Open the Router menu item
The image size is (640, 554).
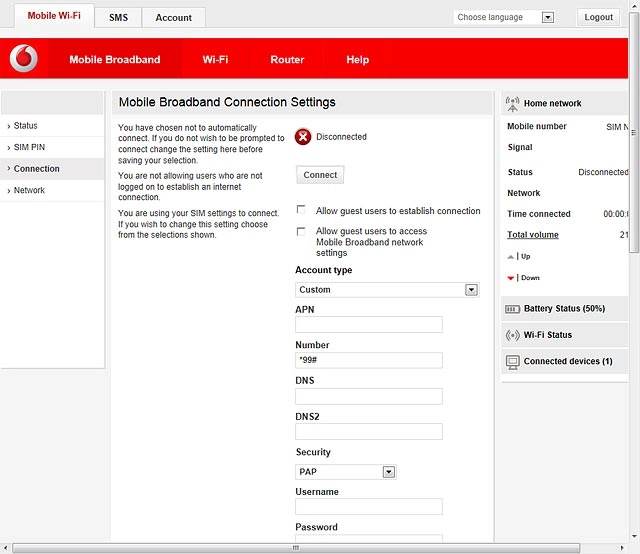click(x=287, y=60)
